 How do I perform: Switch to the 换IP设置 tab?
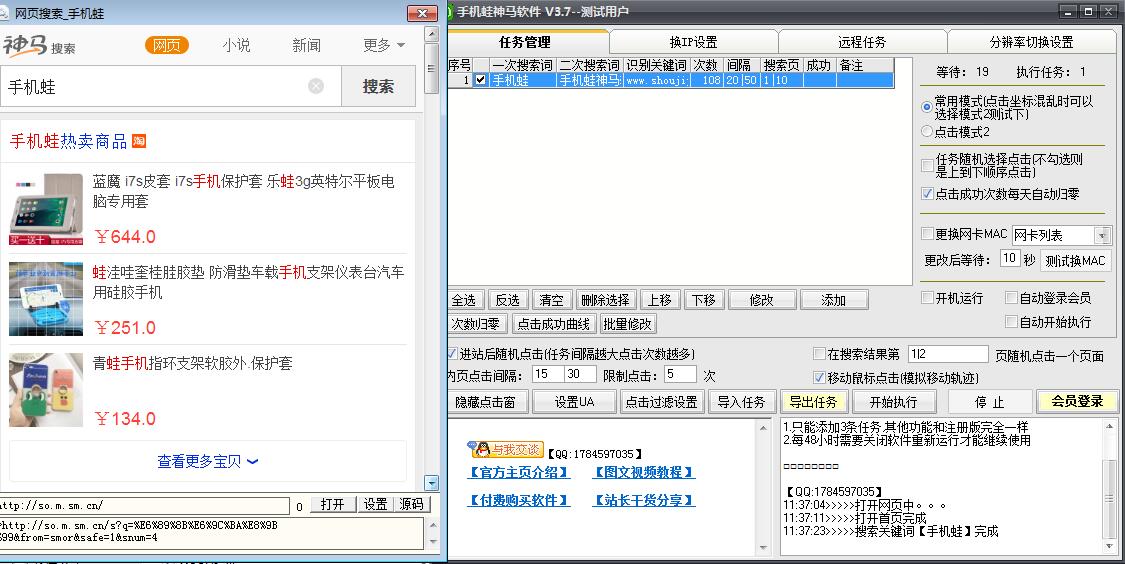tap(693, 42)
